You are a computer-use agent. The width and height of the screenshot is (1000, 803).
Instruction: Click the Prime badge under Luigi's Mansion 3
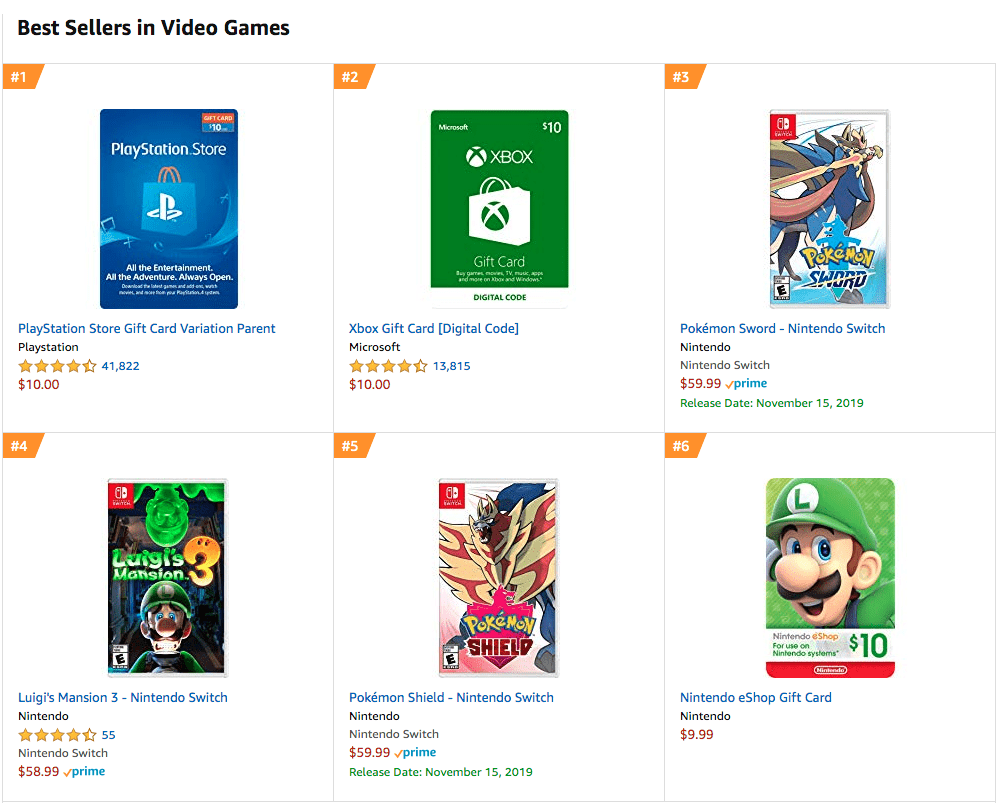[85, 770]
